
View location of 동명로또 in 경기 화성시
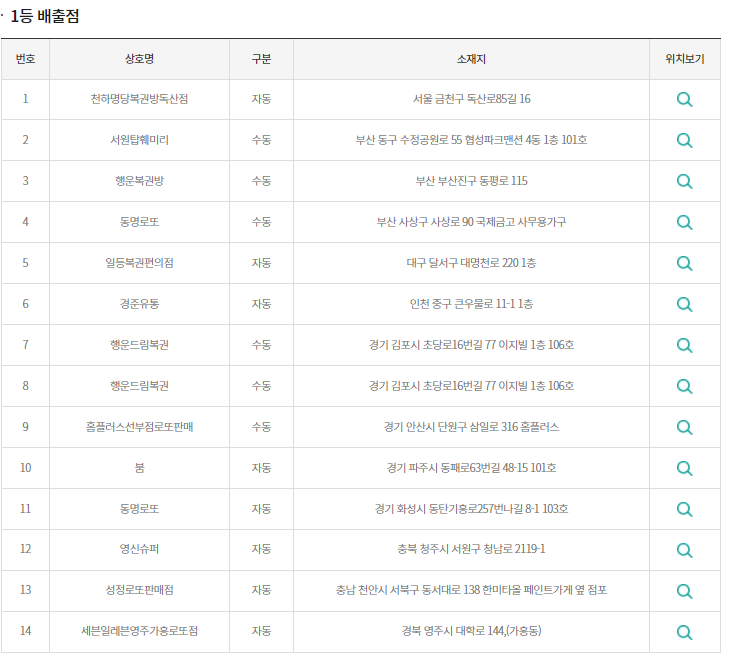point(684,509)
